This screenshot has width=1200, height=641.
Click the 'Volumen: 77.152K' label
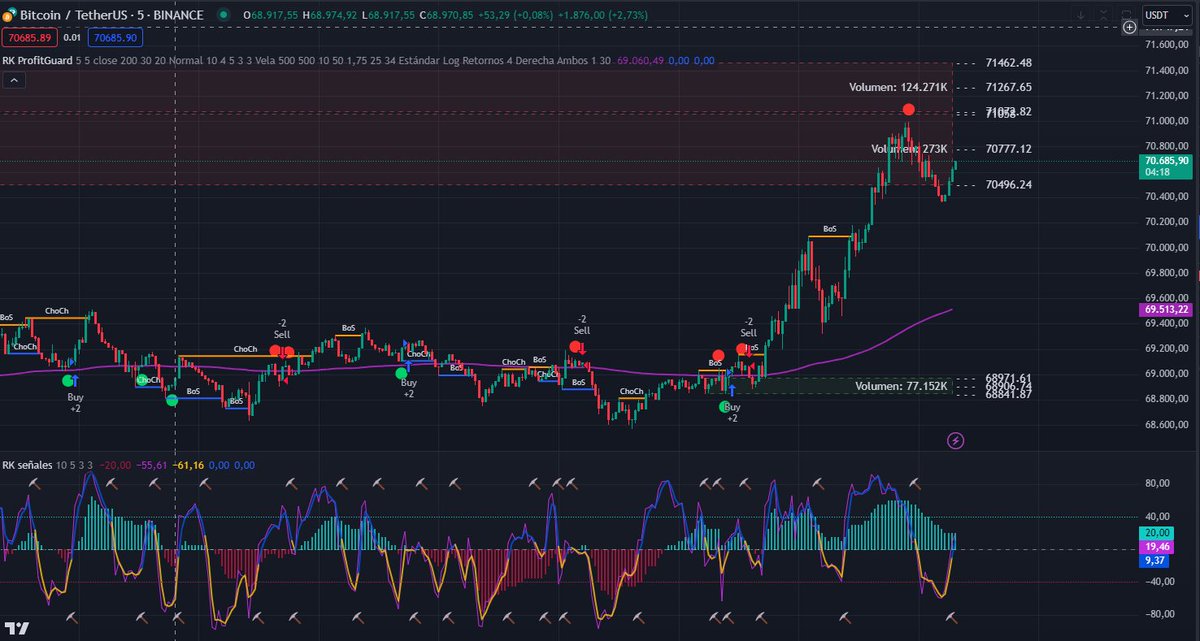point(902,386)
